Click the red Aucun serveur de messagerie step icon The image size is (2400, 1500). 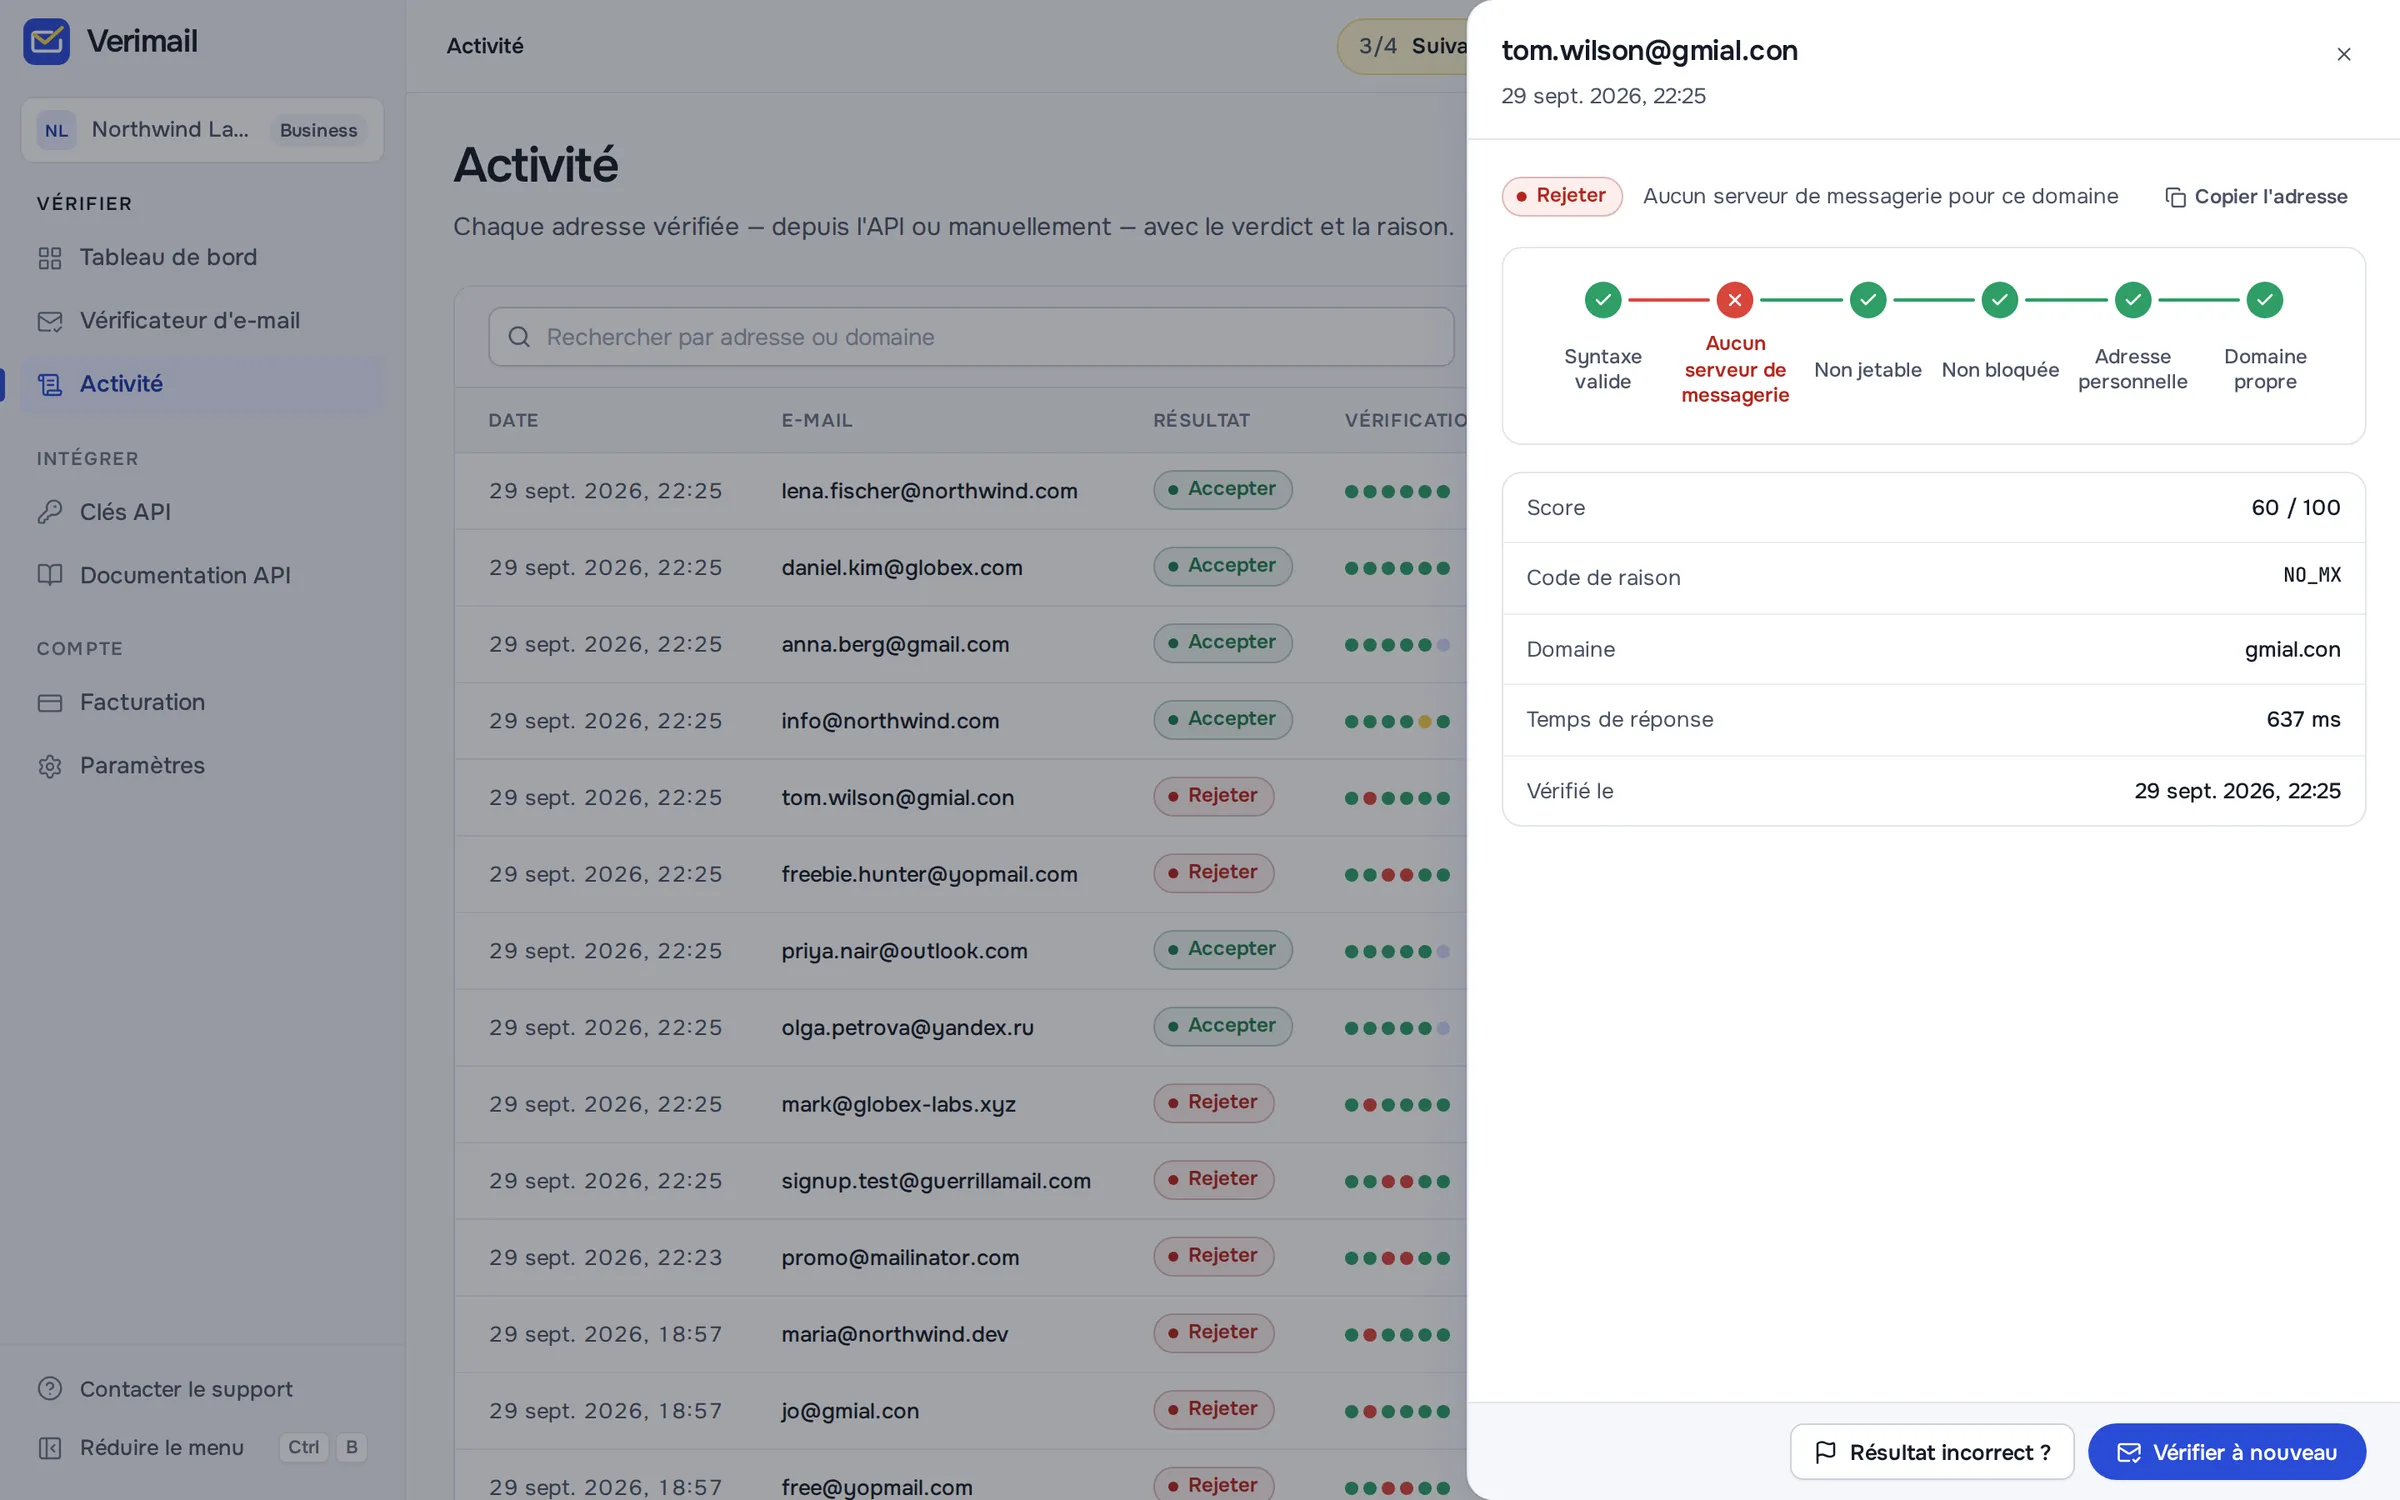[x=1735, y=300]
